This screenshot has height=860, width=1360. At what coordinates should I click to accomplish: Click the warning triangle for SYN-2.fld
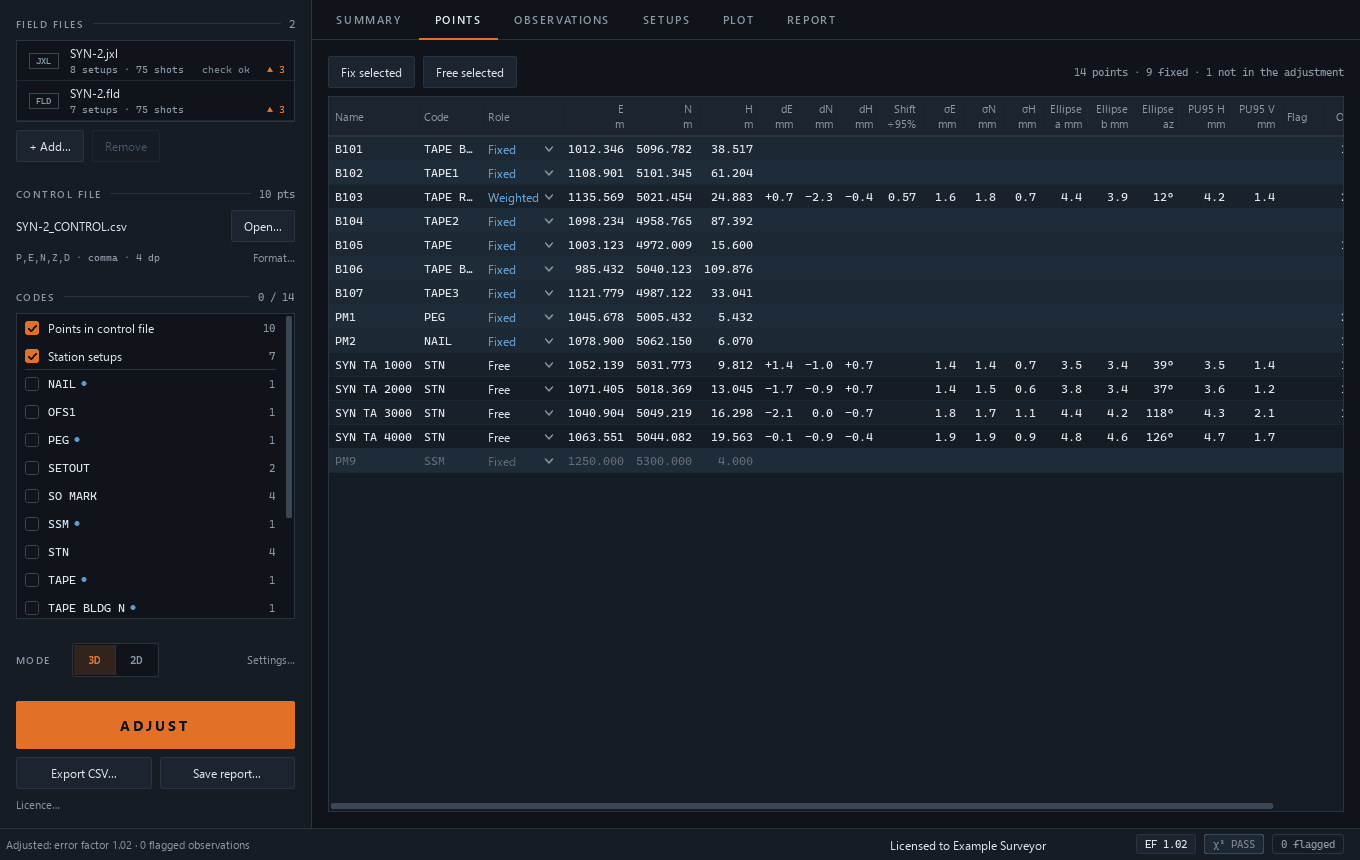coord(269,110)
